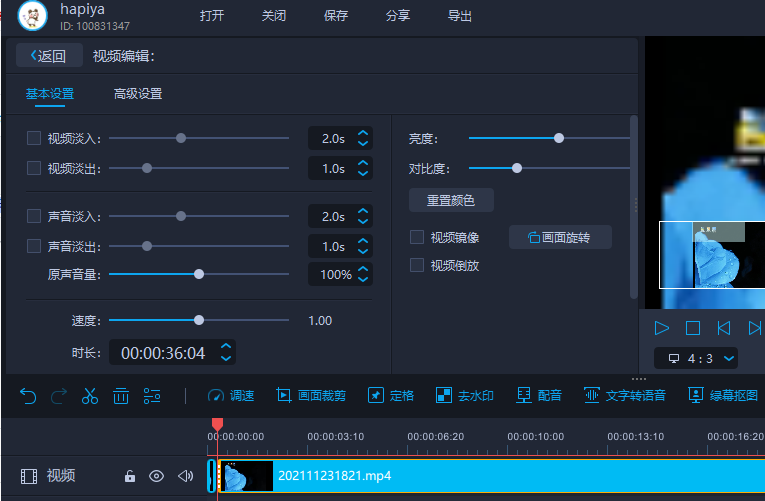
Task: Click the 导出 export menu item
Action: pyautogui.click(x=460, y=16)
